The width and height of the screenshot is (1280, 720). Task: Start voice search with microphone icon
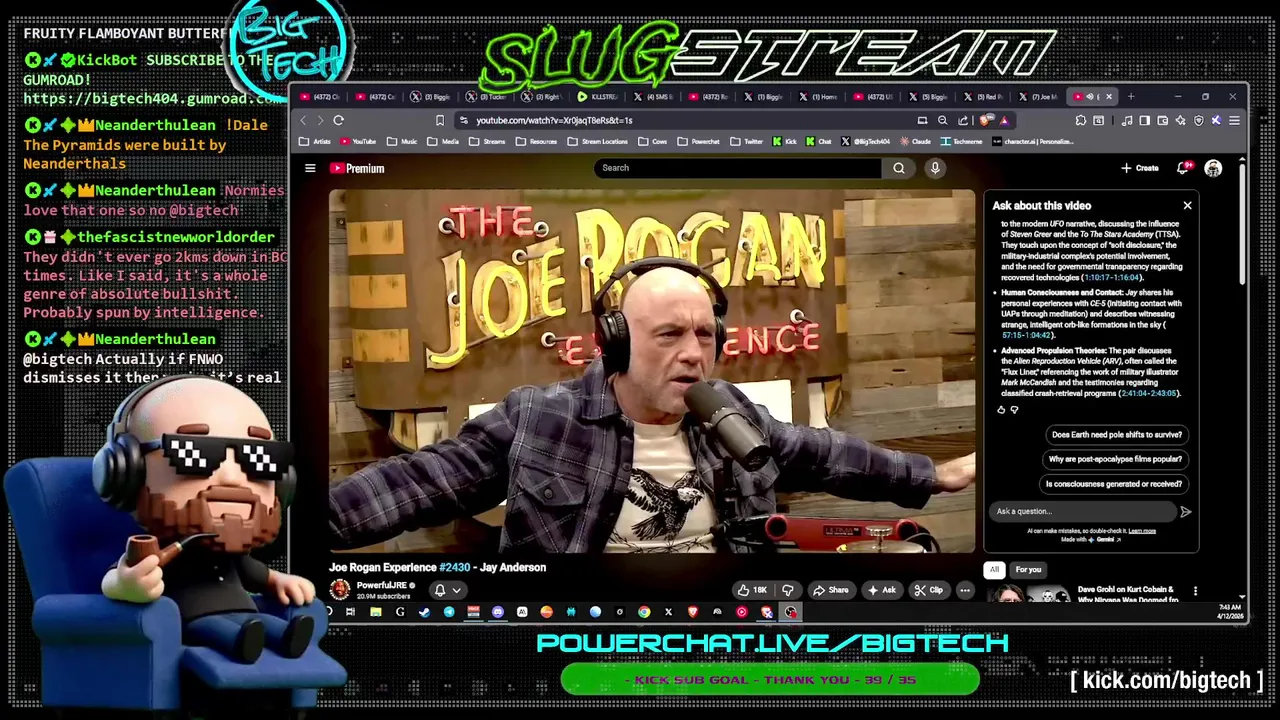pos(935,168)
